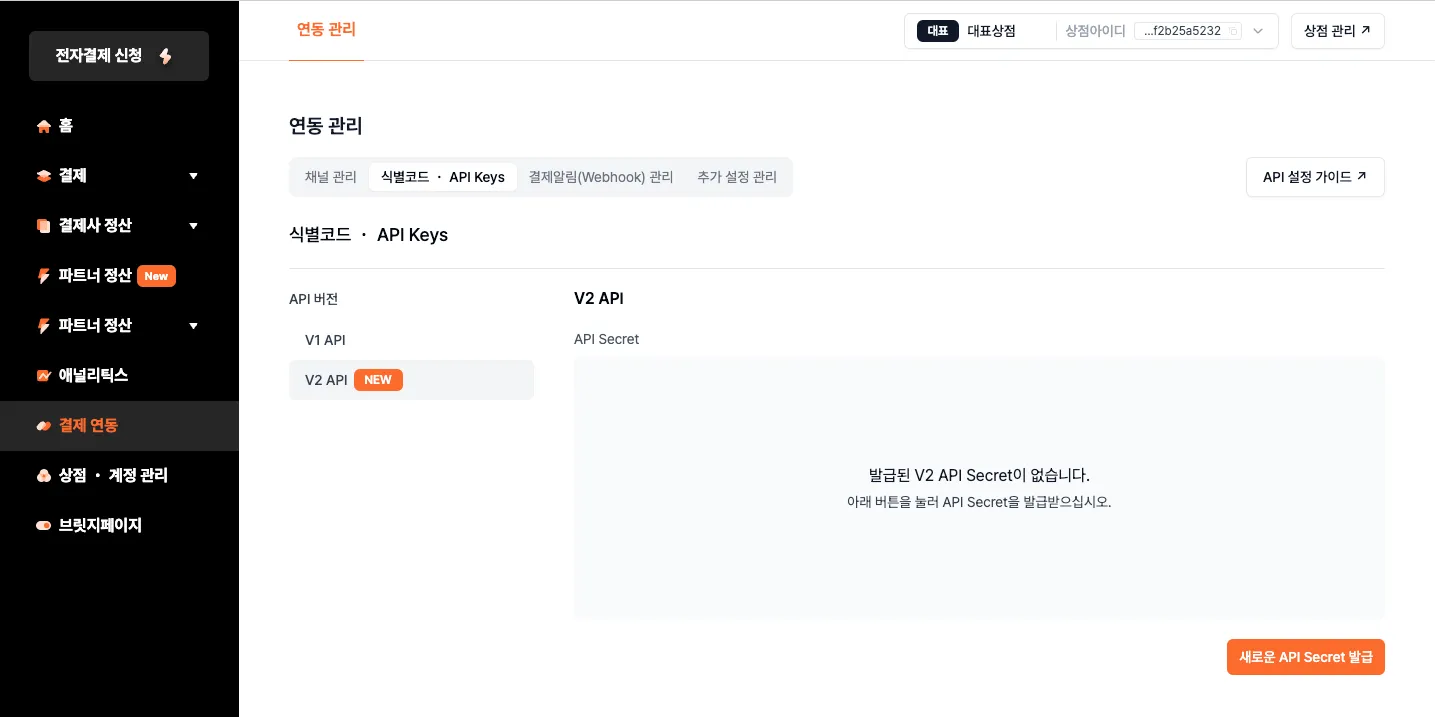Expand the second 파트너 정산 submenu arrow
Image resolution: width=1435 pixels, height=717 pixels.
point(193,326)
